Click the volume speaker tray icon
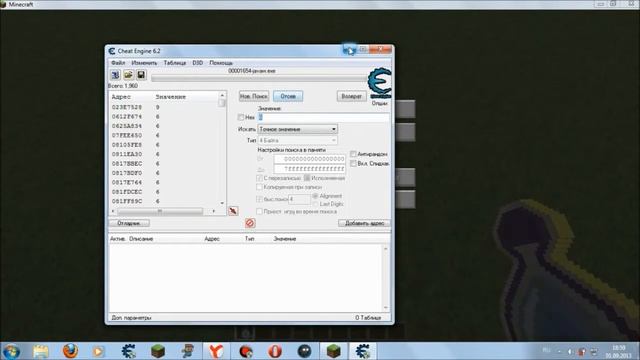 pos(570,351)
